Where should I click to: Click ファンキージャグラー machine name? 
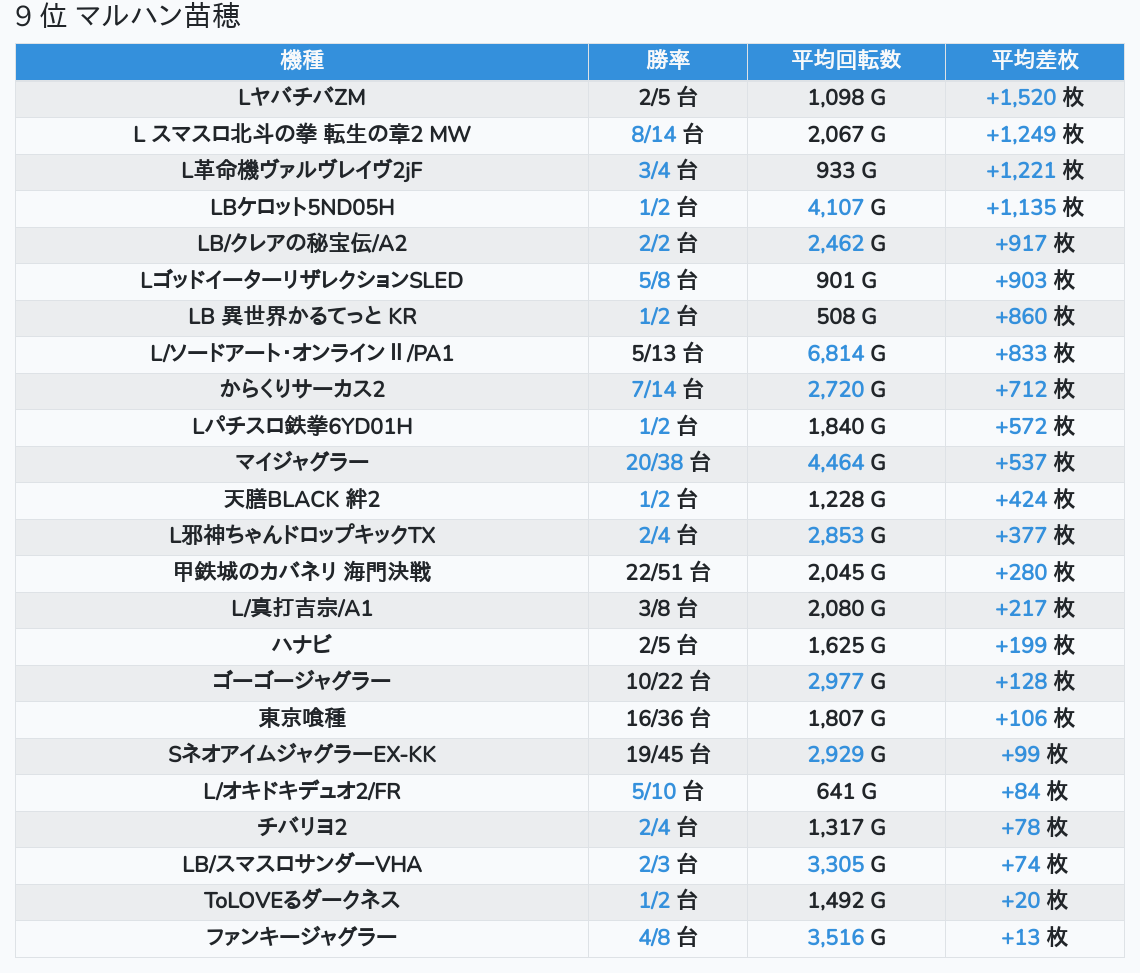pos(302,937)
